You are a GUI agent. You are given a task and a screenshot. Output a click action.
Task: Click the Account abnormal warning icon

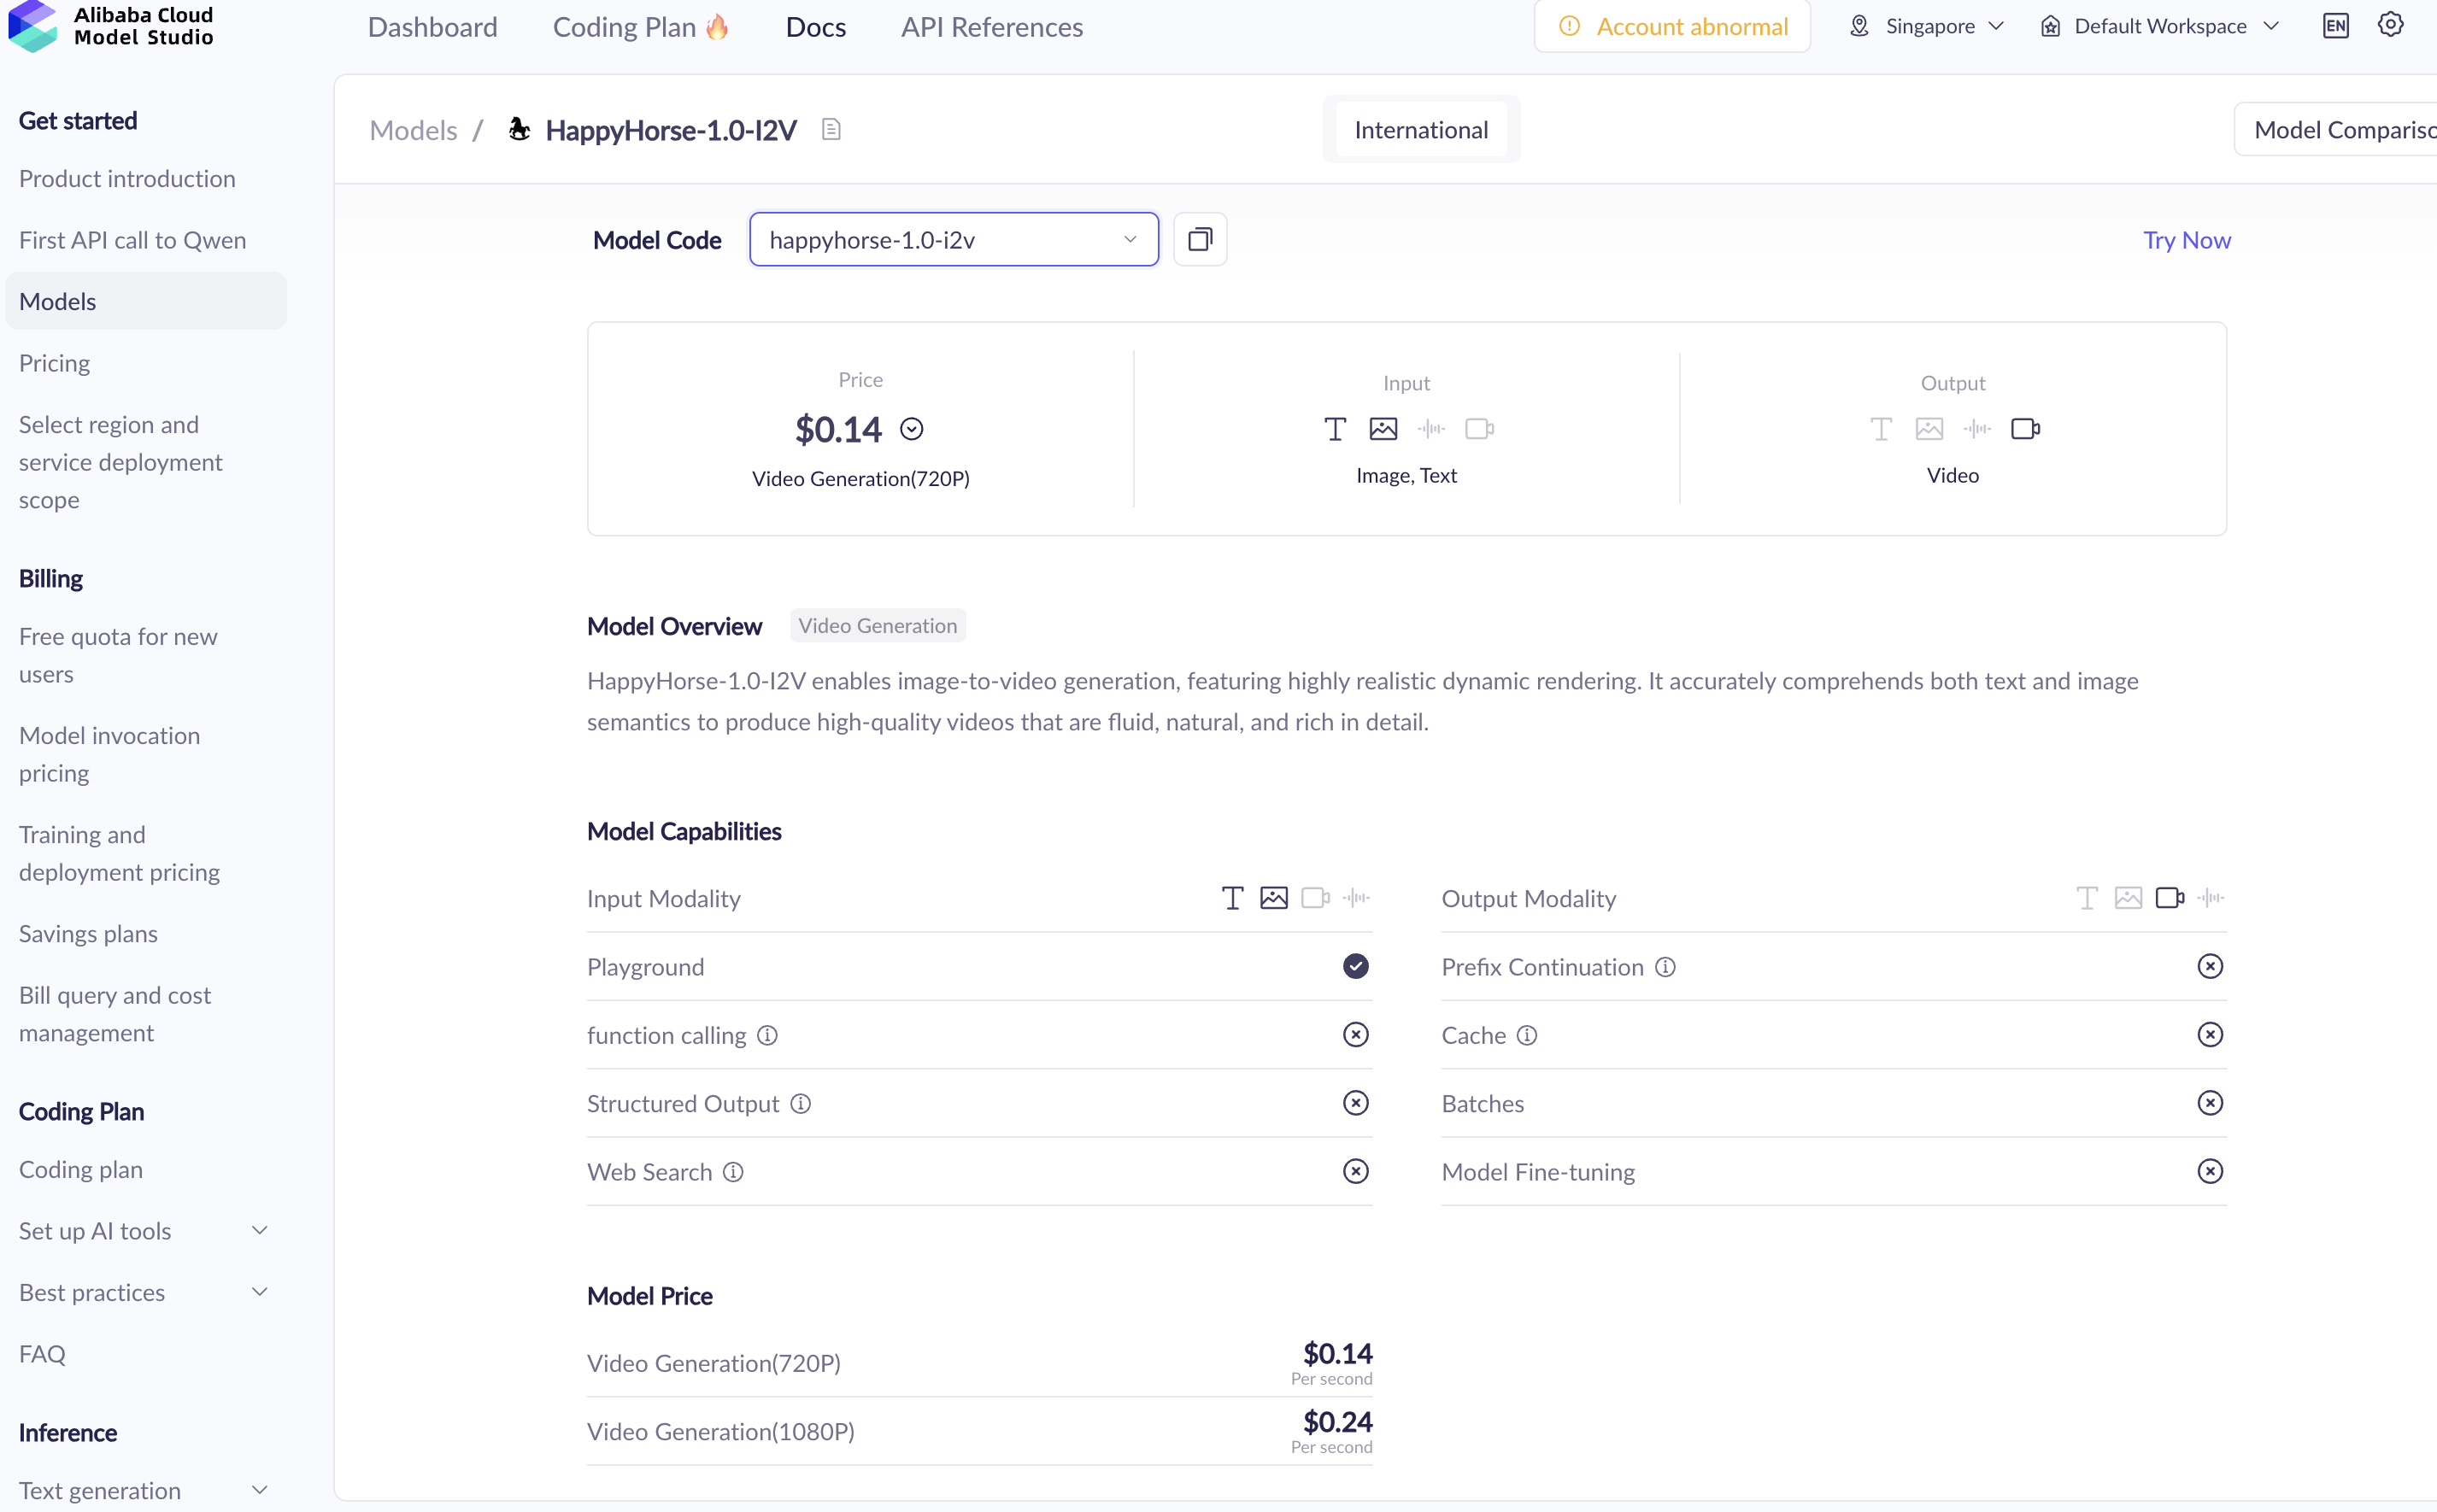click(1569, 27)
